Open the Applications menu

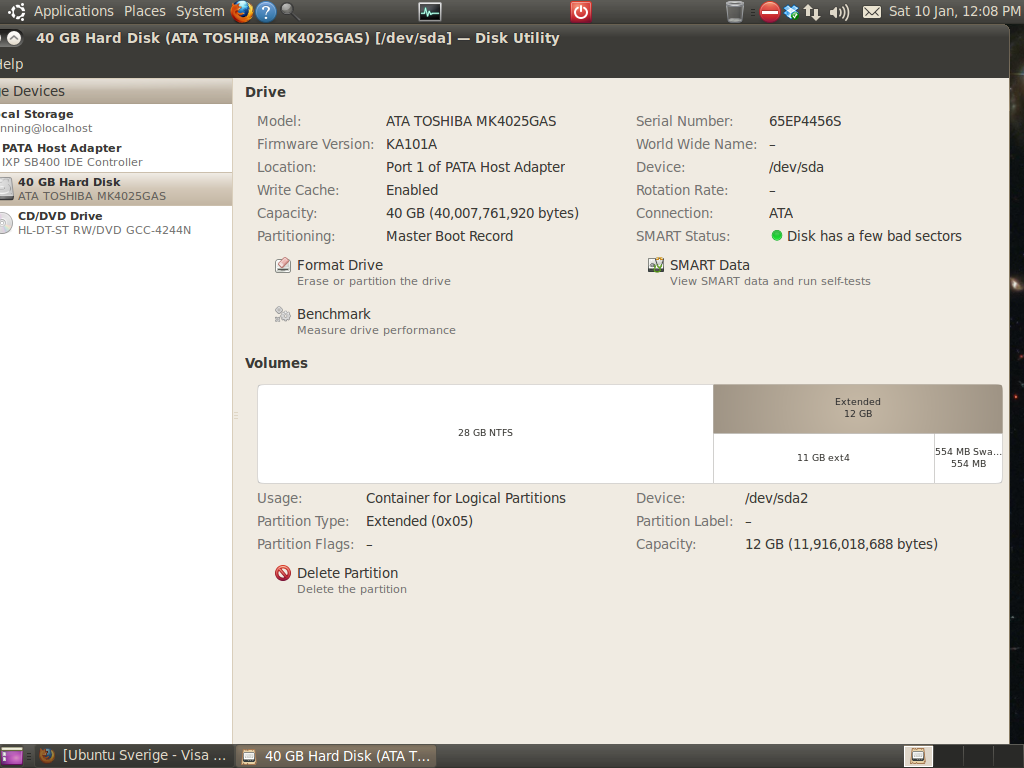pyautogui.click(x=73, y=11)
